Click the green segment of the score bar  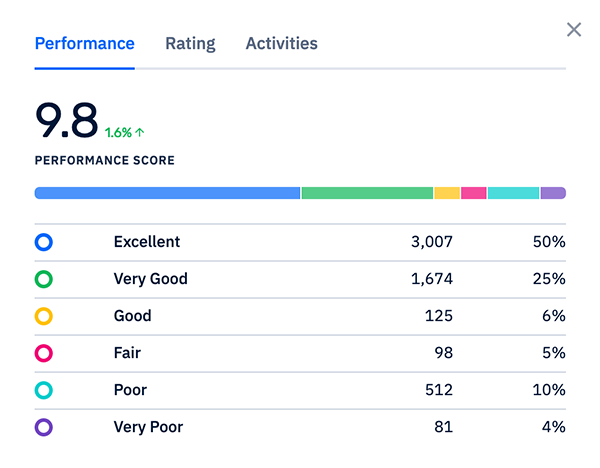click(367, 193)
